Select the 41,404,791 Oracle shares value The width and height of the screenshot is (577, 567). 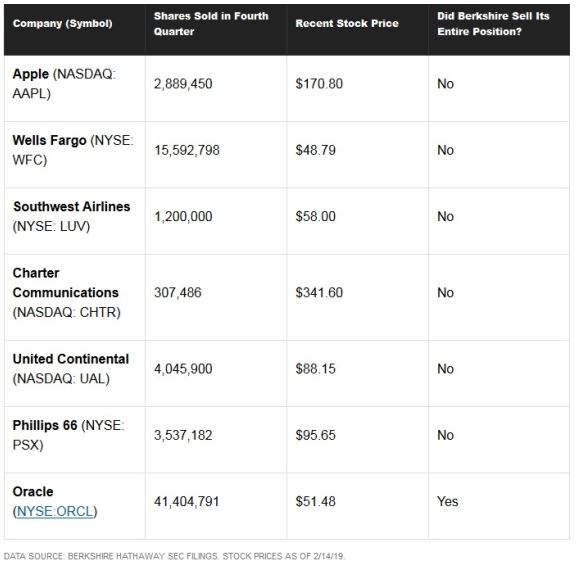click(187, 502)
